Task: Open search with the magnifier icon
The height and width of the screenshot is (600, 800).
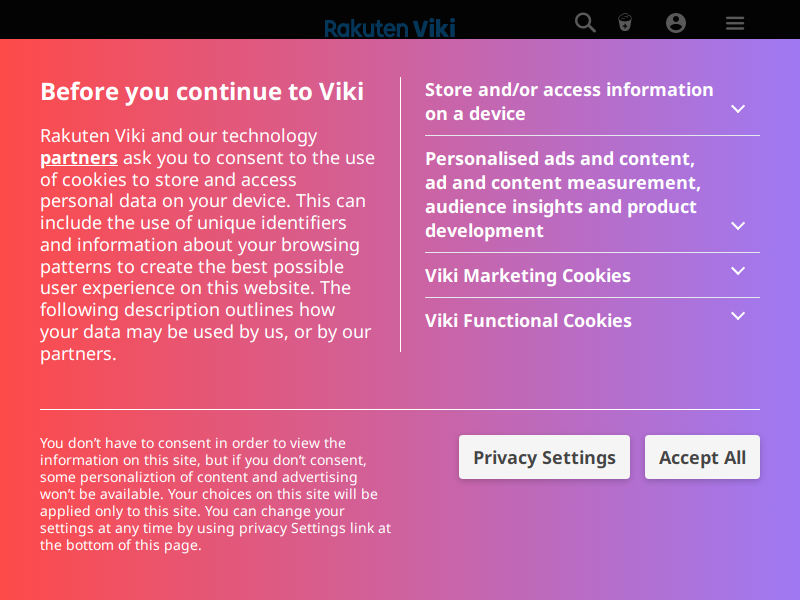Action: (585, 23)
